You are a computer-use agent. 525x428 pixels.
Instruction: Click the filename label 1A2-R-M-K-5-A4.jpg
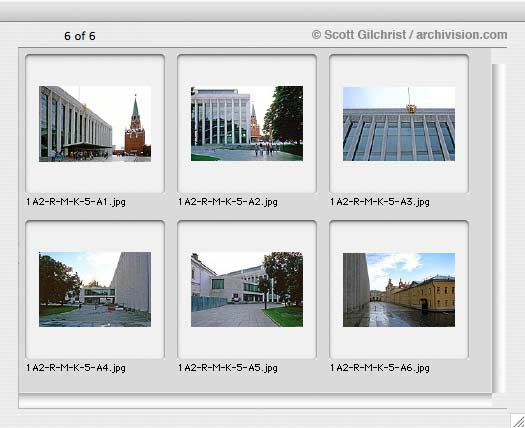click(x=76, y=368)
